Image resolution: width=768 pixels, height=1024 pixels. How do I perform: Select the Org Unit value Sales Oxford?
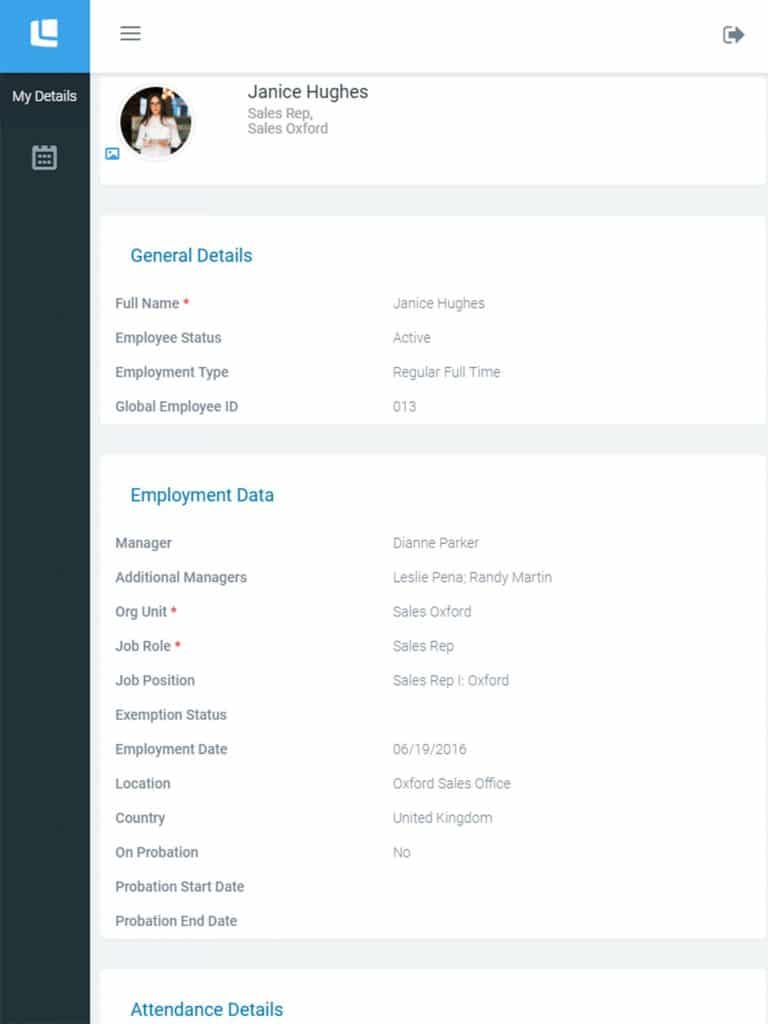click(431, 612)
